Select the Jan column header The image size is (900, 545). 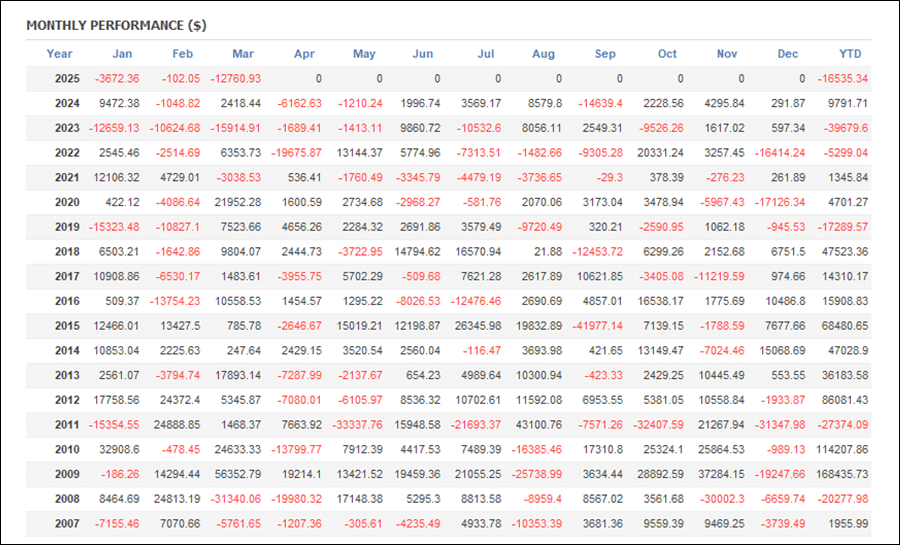coord(122,54)
